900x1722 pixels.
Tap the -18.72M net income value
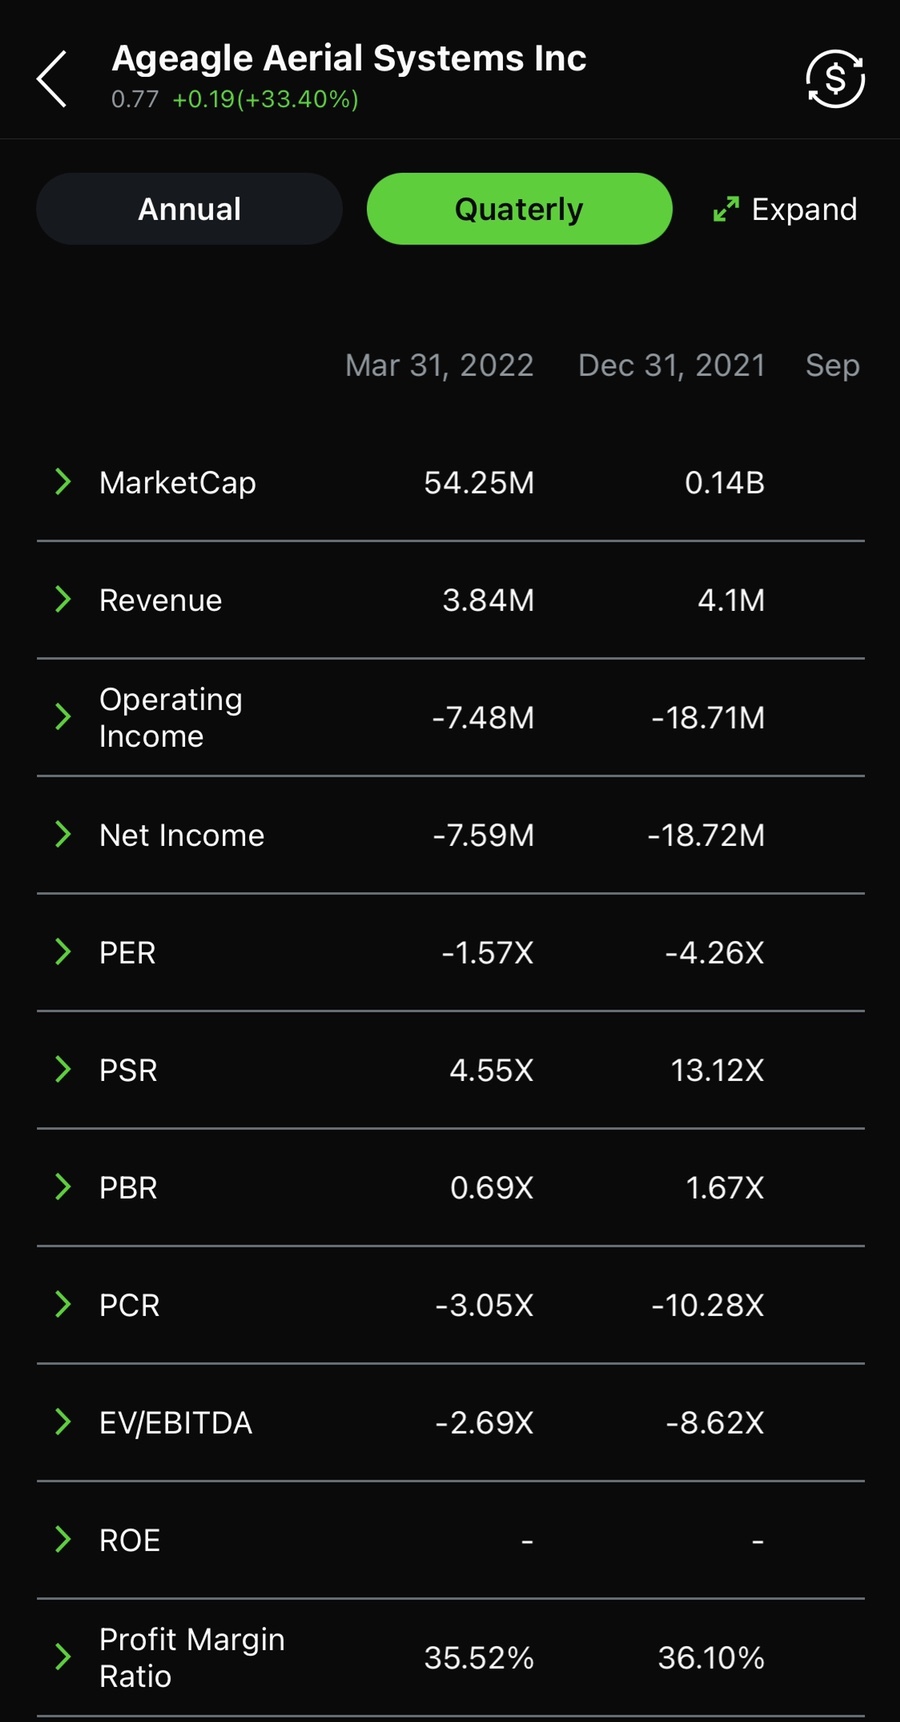[706, 835]
